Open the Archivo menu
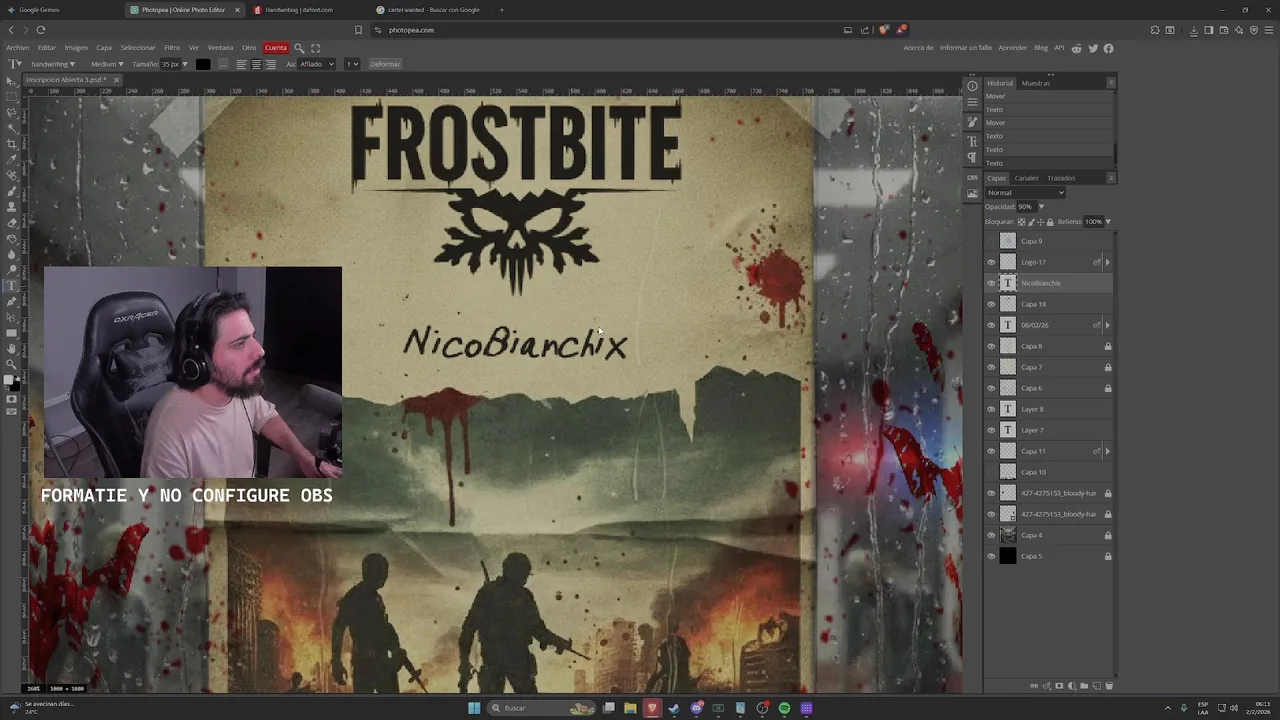Screen dimensions: 1280x720 click(17, 48)
